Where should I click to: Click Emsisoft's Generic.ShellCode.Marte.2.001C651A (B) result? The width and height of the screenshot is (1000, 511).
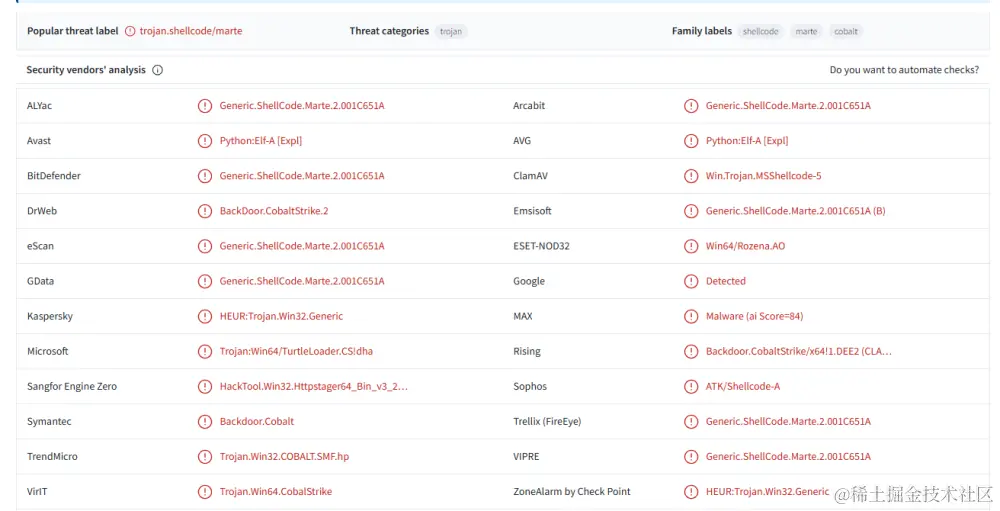[795, 211]
